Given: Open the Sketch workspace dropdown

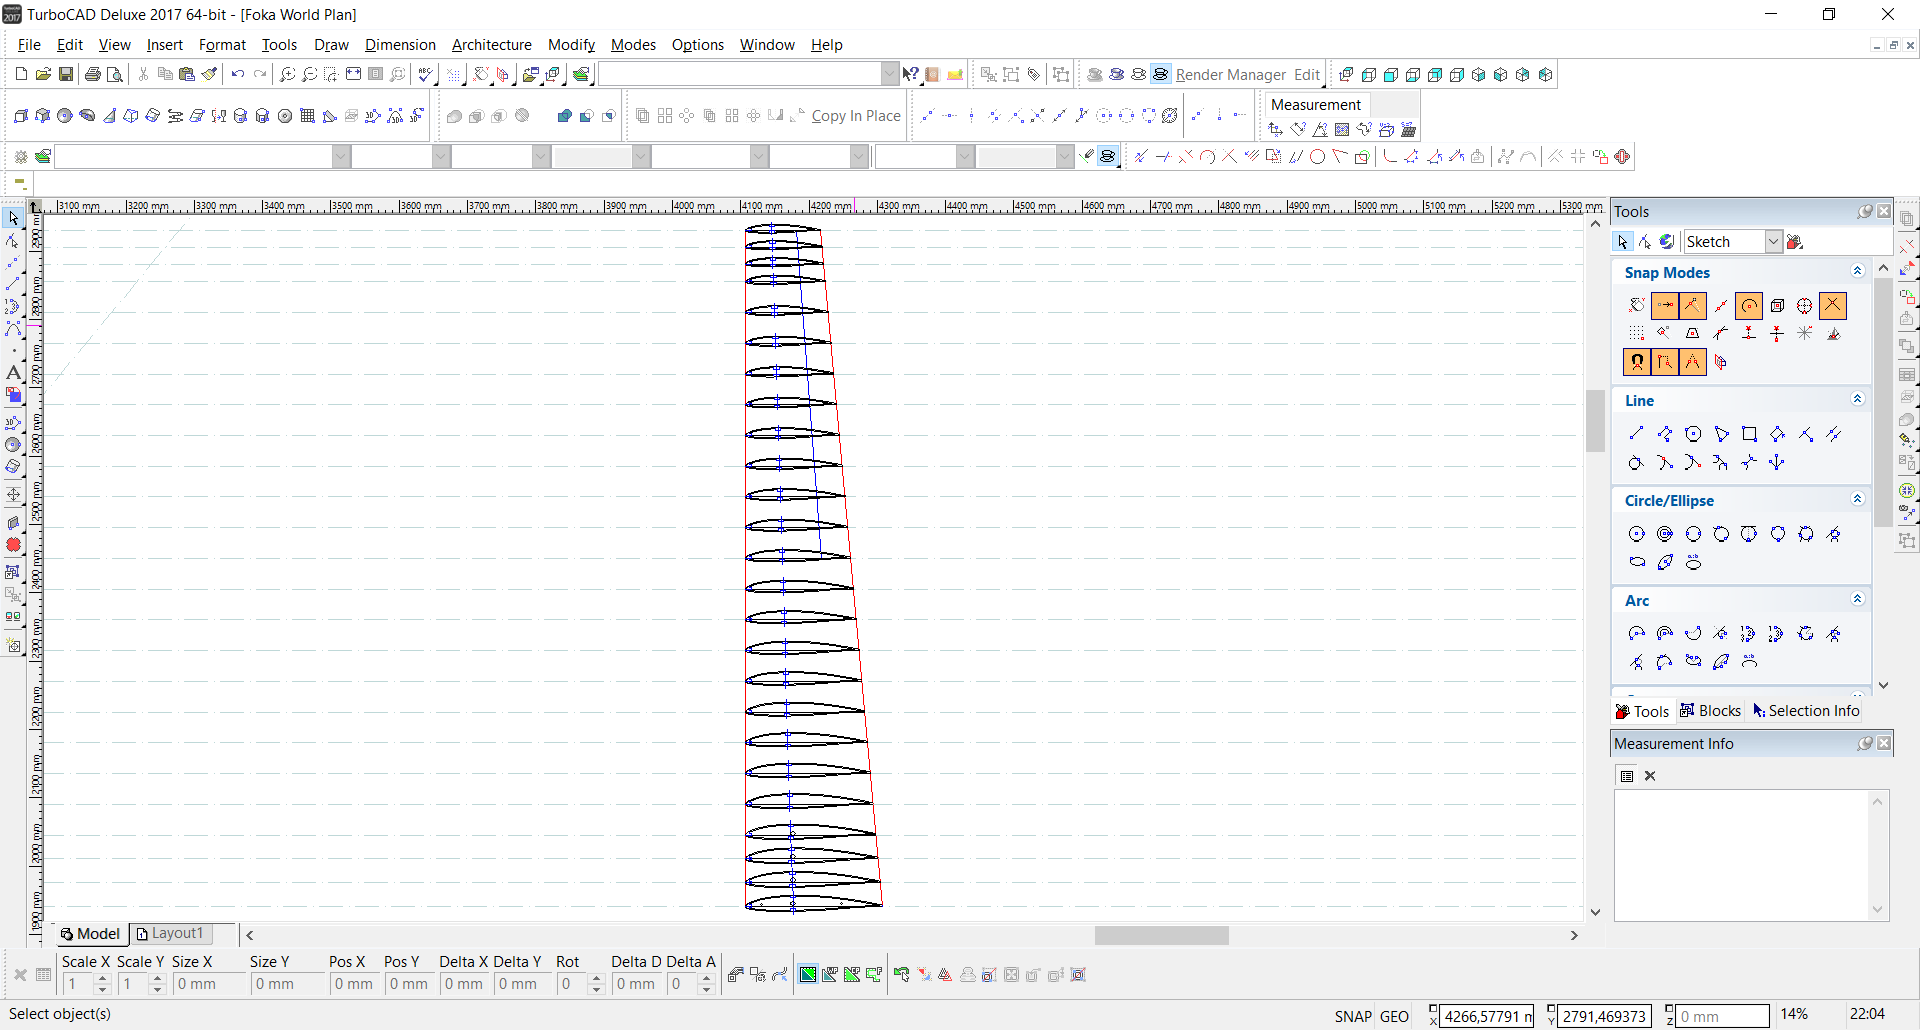Looking at the screenshot, I should tap(1773, 242).
